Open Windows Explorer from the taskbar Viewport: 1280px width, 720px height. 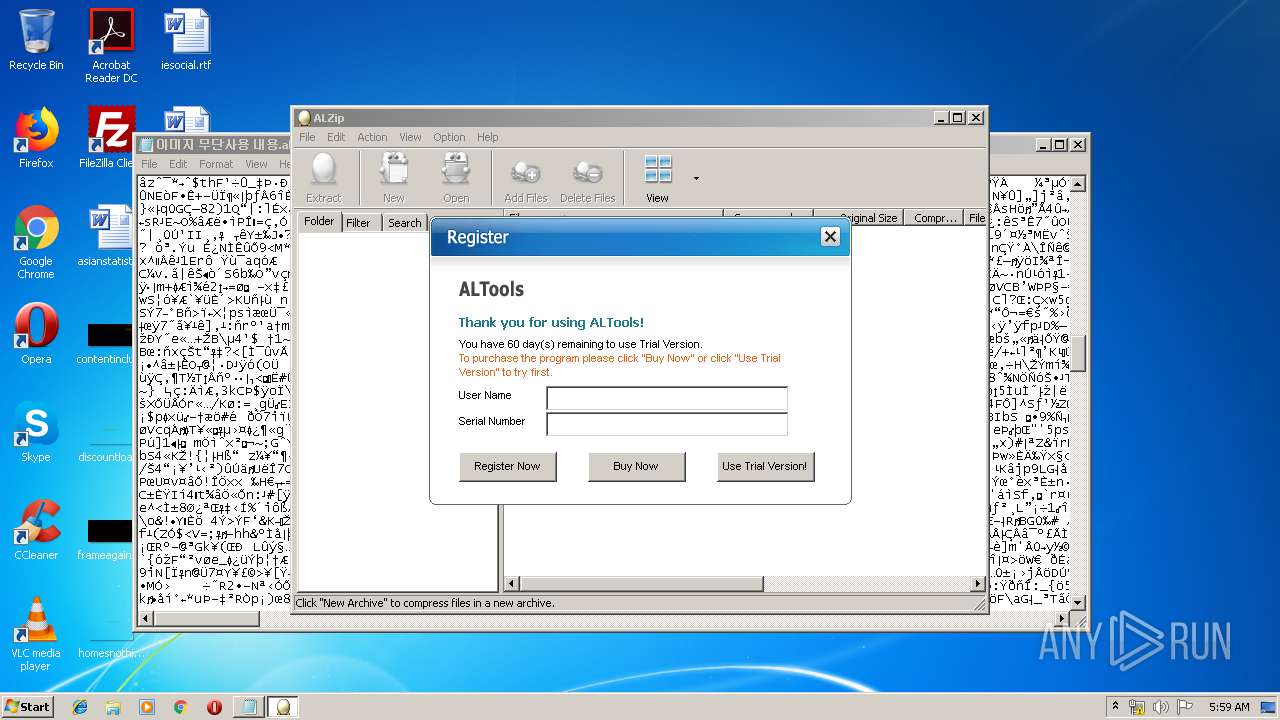pos(113,707)
